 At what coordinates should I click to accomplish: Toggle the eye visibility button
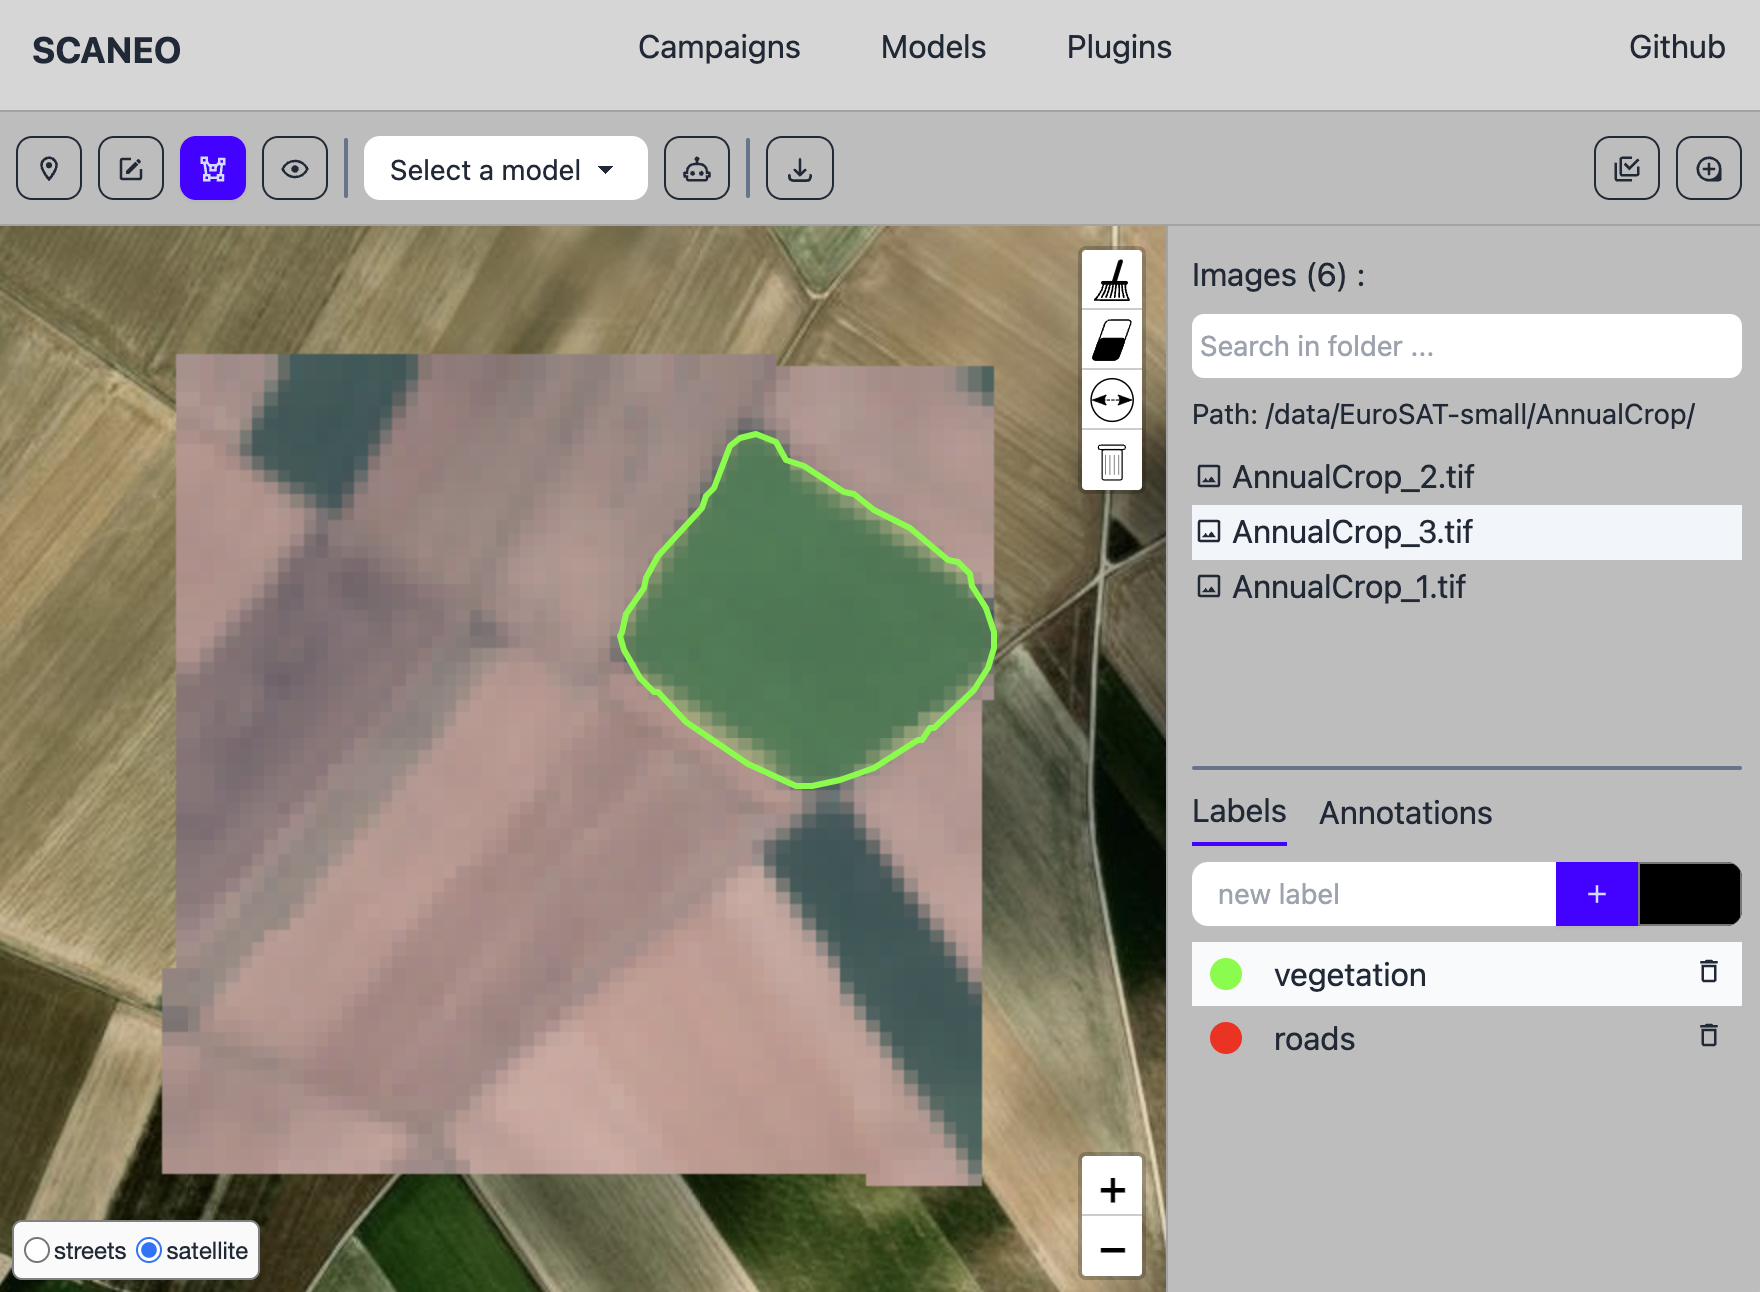(x=295, y=169)
